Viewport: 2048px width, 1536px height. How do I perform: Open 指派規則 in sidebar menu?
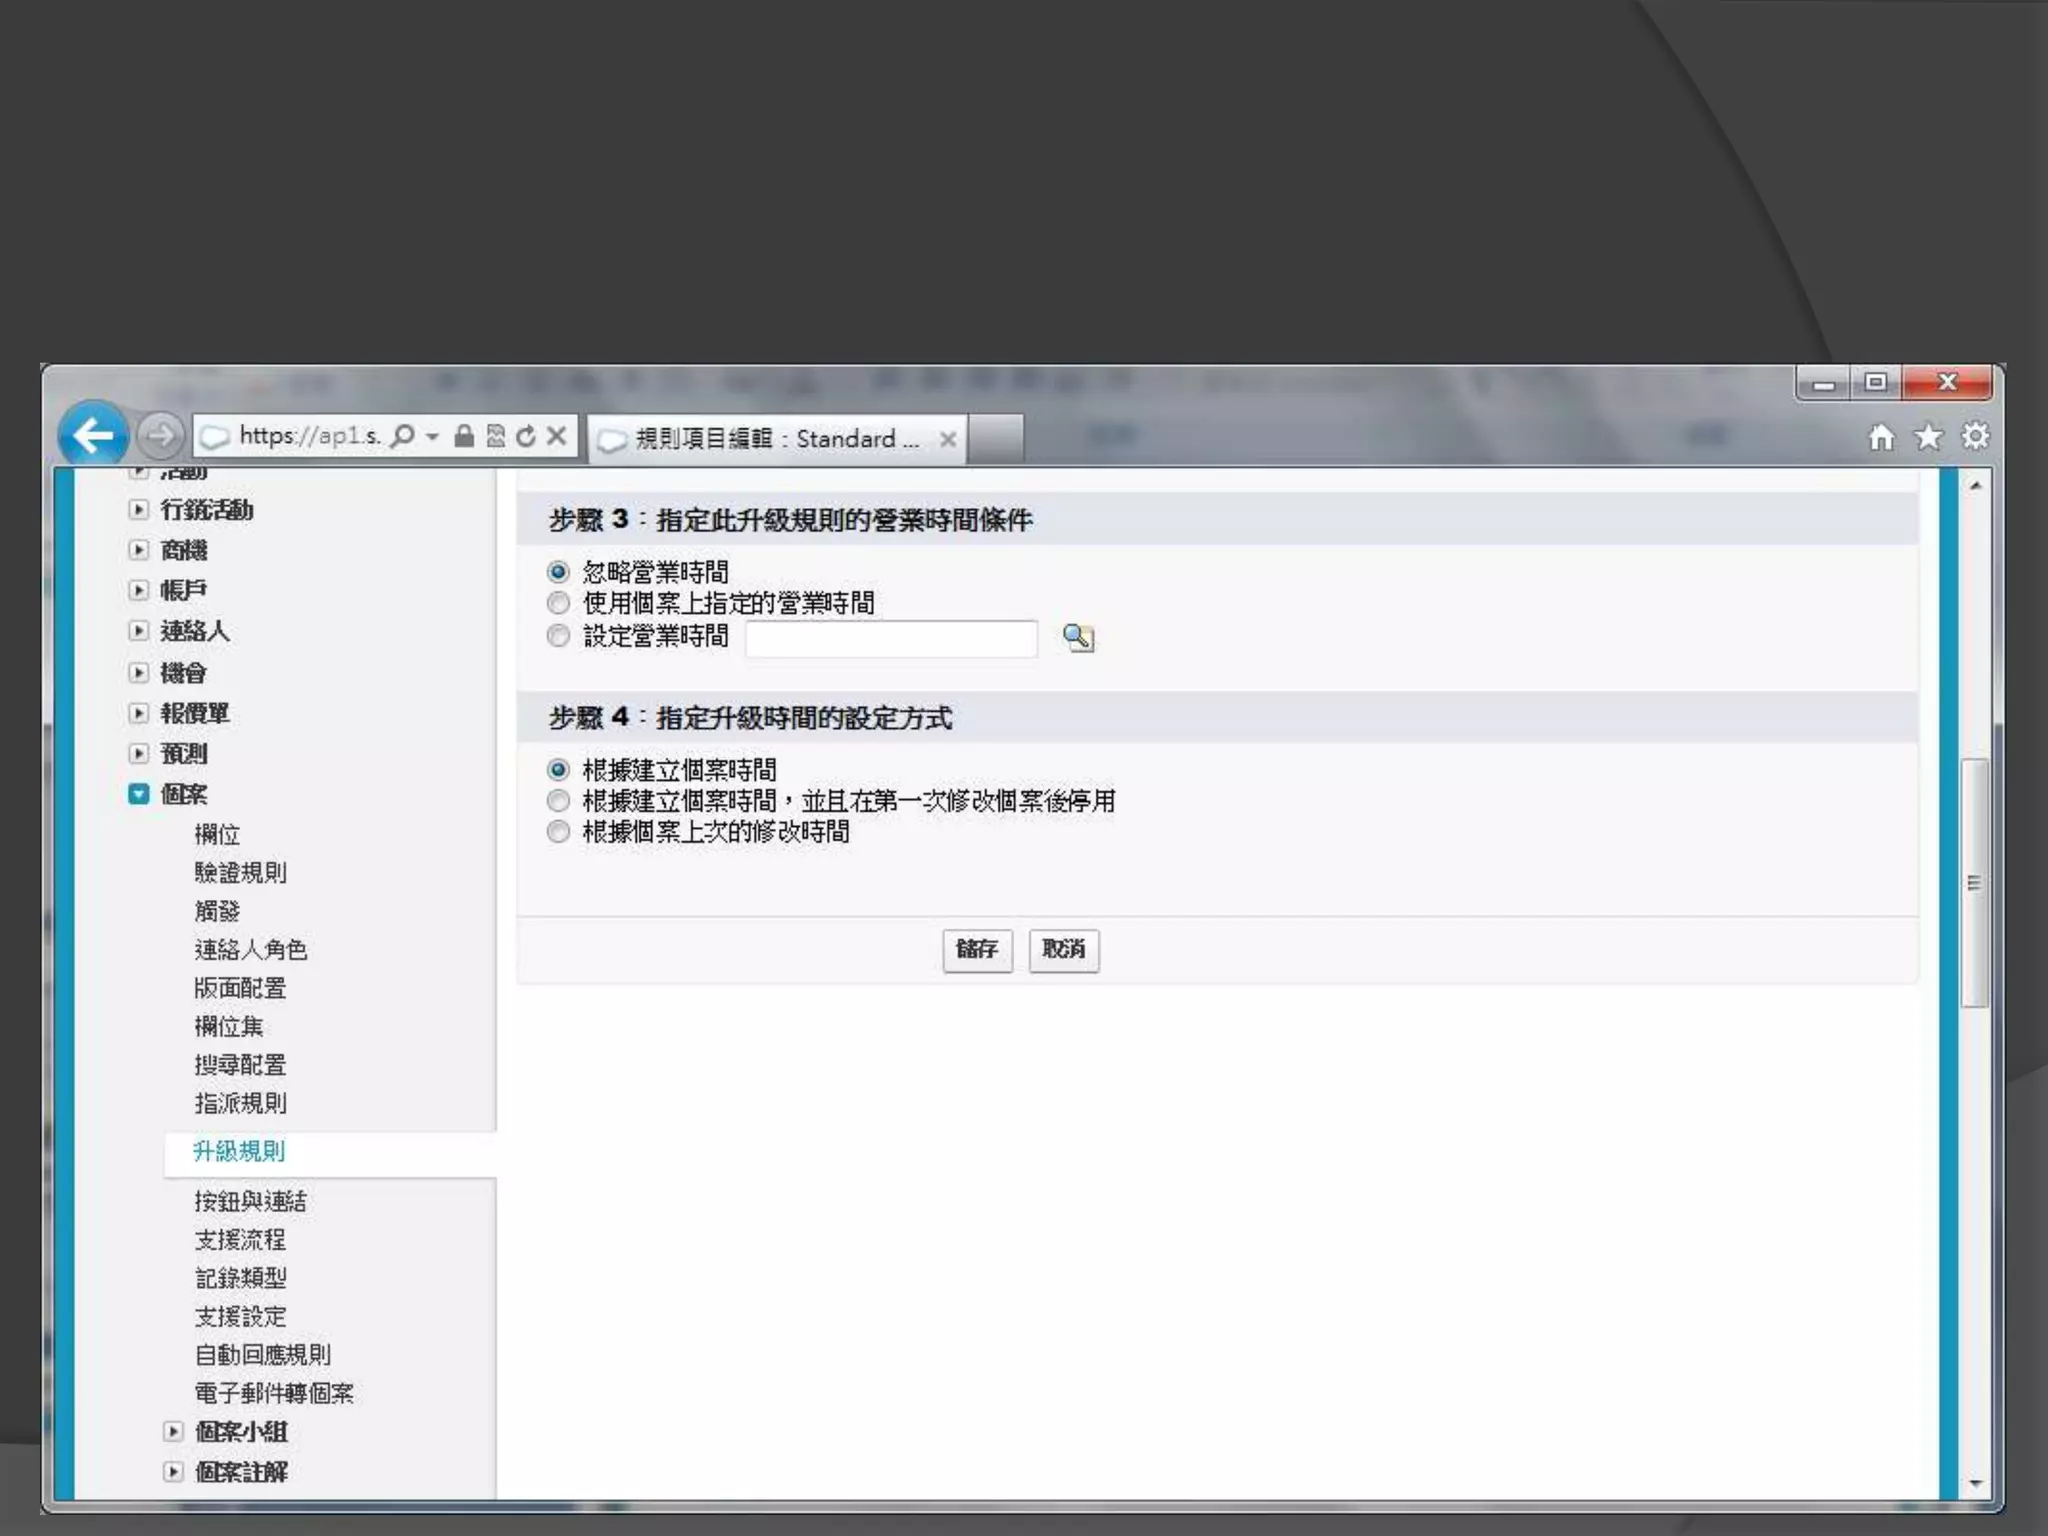point(240,1103)
